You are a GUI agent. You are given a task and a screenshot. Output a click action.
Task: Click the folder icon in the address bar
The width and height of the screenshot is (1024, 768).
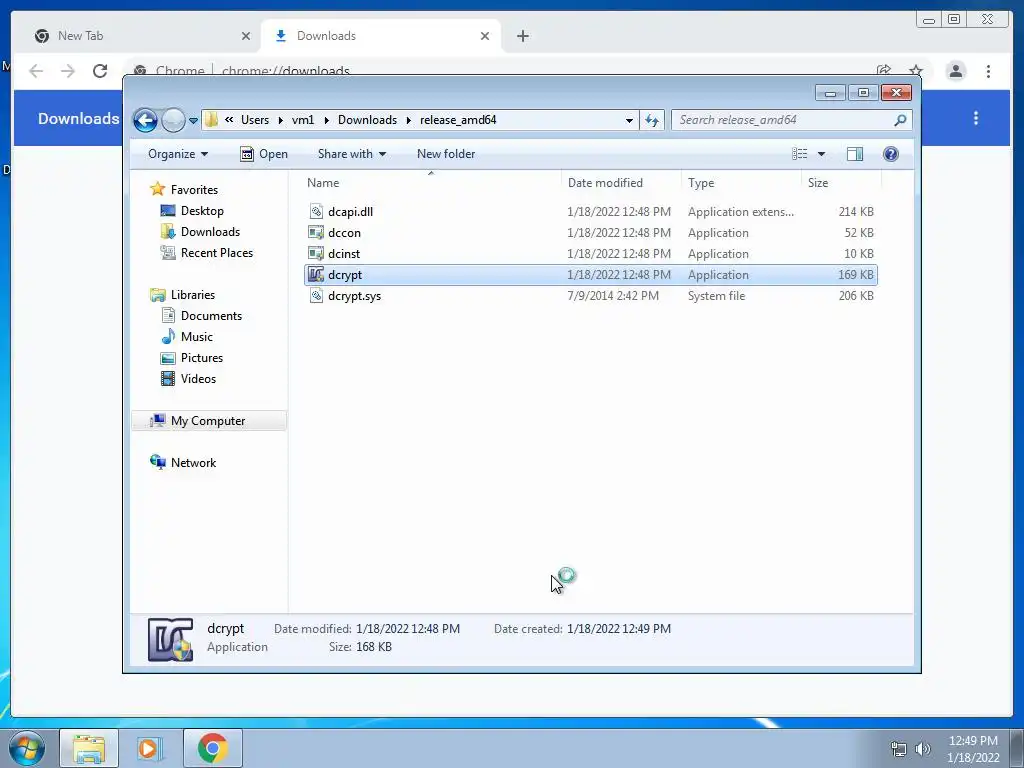pos(211,120)
